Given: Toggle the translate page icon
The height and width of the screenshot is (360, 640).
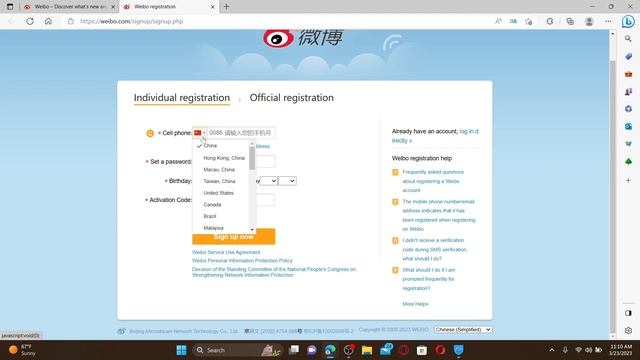Looking at the screenshot, I should coord(513,21).
